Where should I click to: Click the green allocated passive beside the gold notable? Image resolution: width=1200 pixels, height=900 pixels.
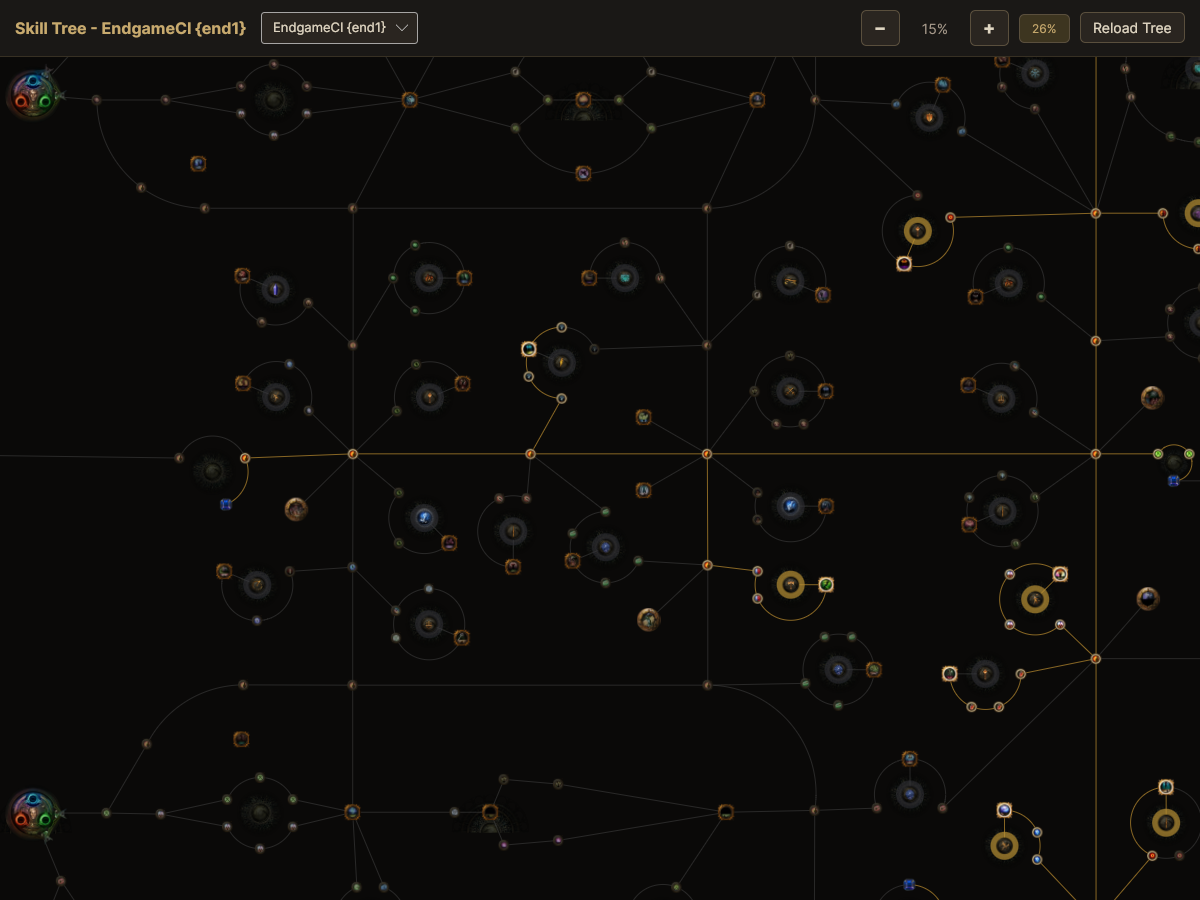[826, 585]
